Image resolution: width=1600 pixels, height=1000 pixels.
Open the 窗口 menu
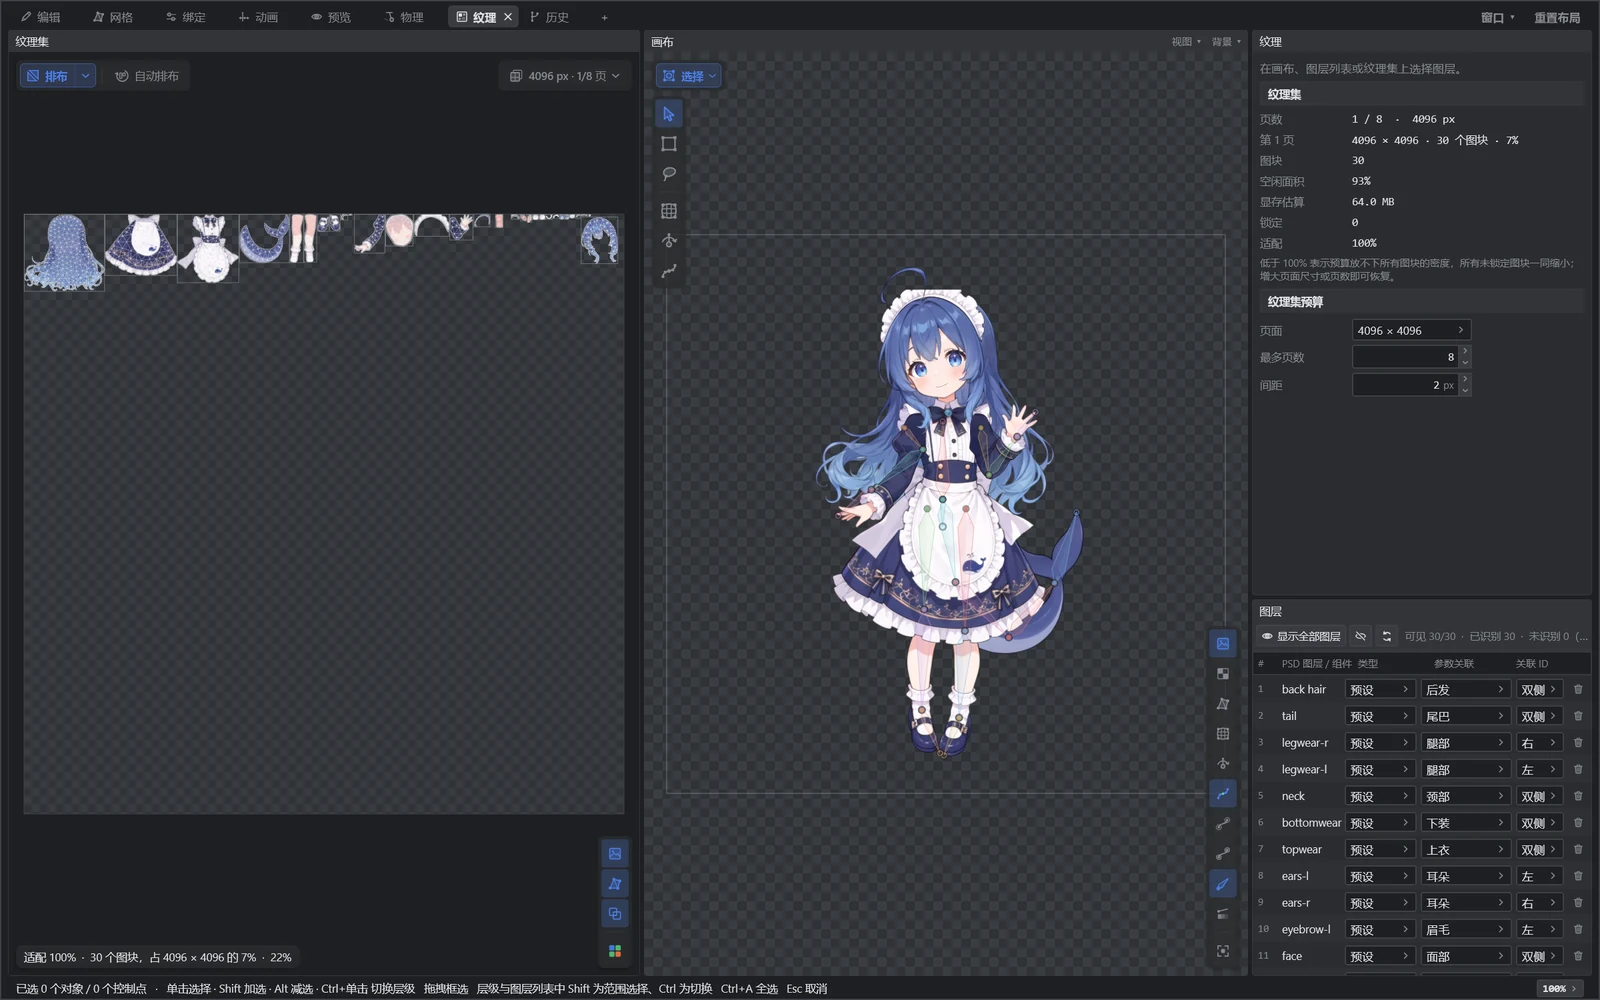pos(1497,17)
